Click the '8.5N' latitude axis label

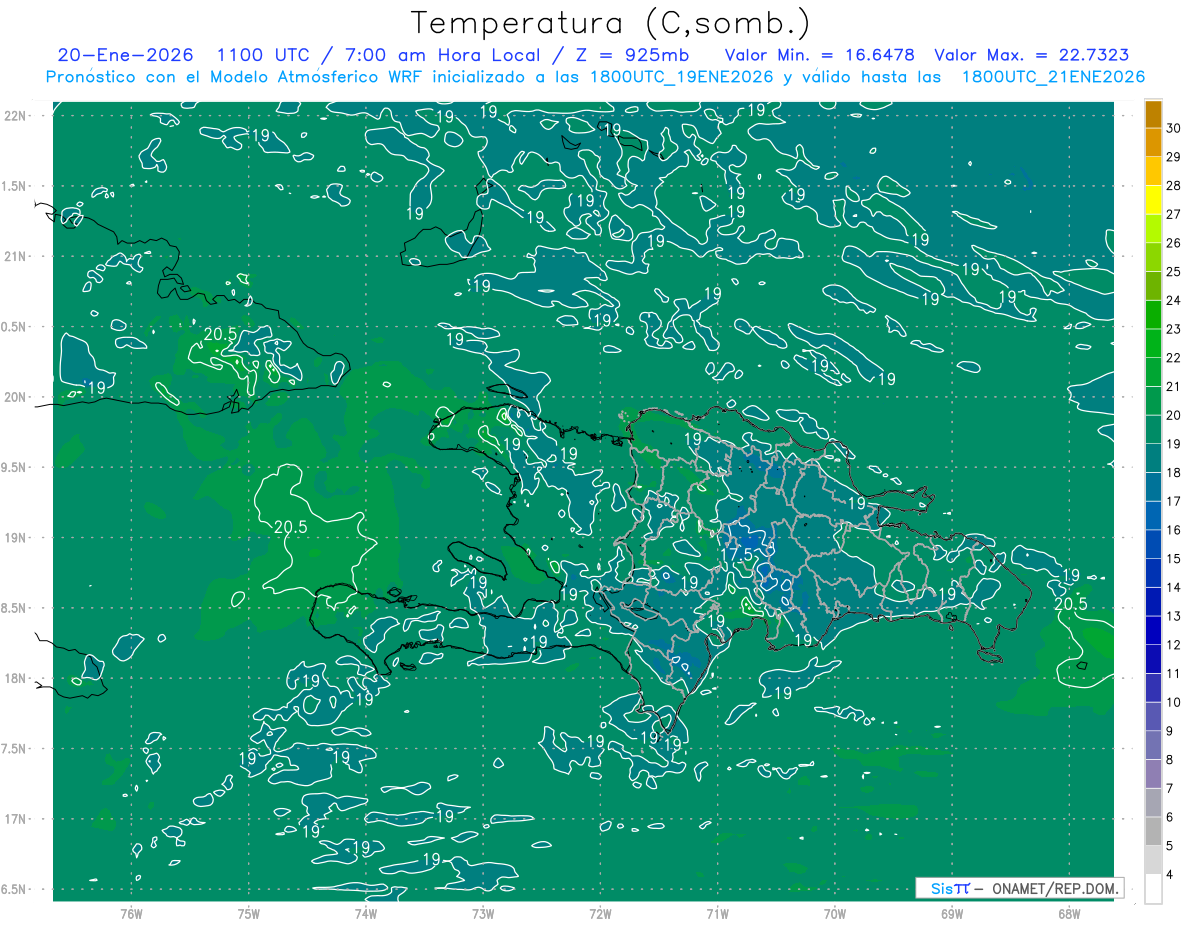coord(15,609)
